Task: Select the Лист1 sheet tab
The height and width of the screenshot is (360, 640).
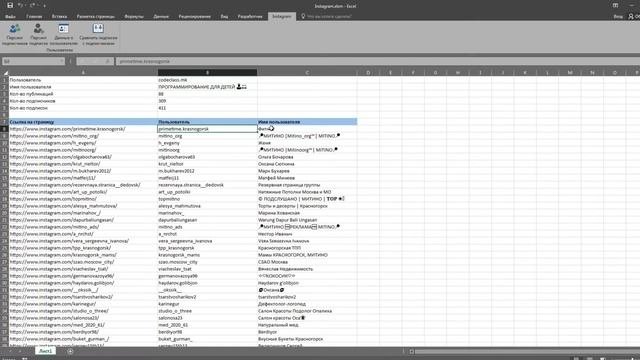Action: [x=45, y=351]
